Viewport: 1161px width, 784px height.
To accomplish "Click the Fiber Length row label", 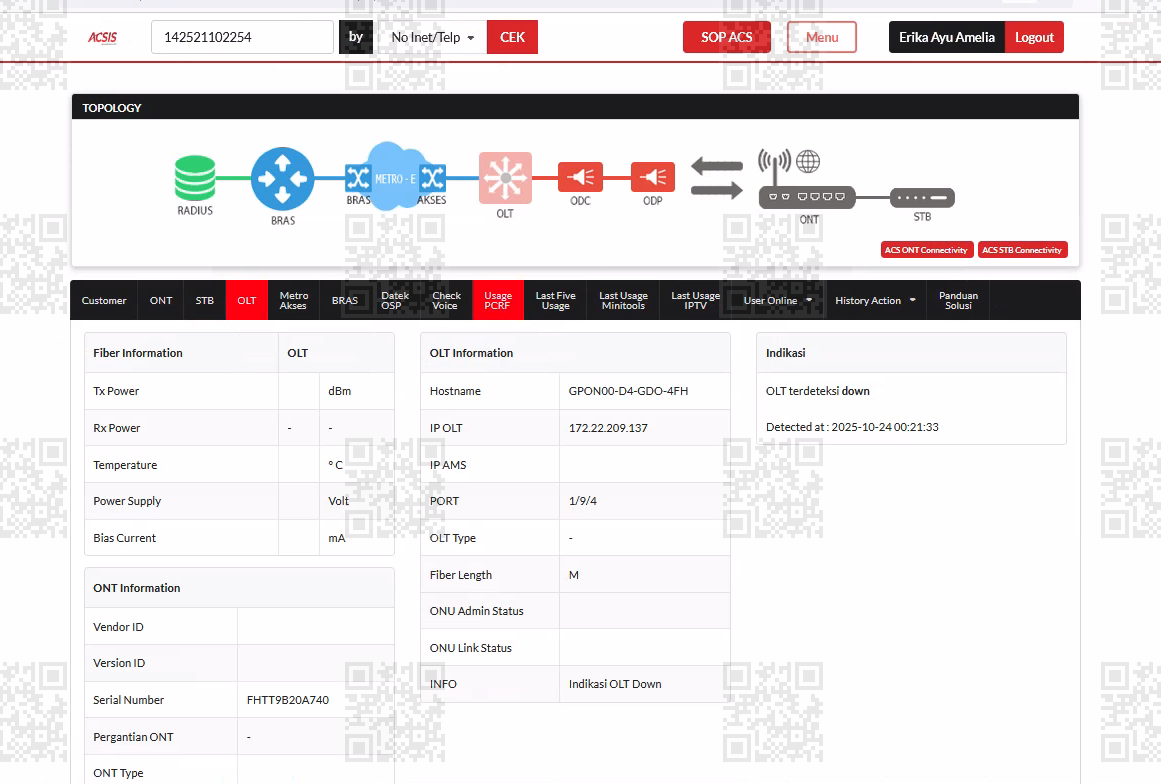I will tap(461, 574).
